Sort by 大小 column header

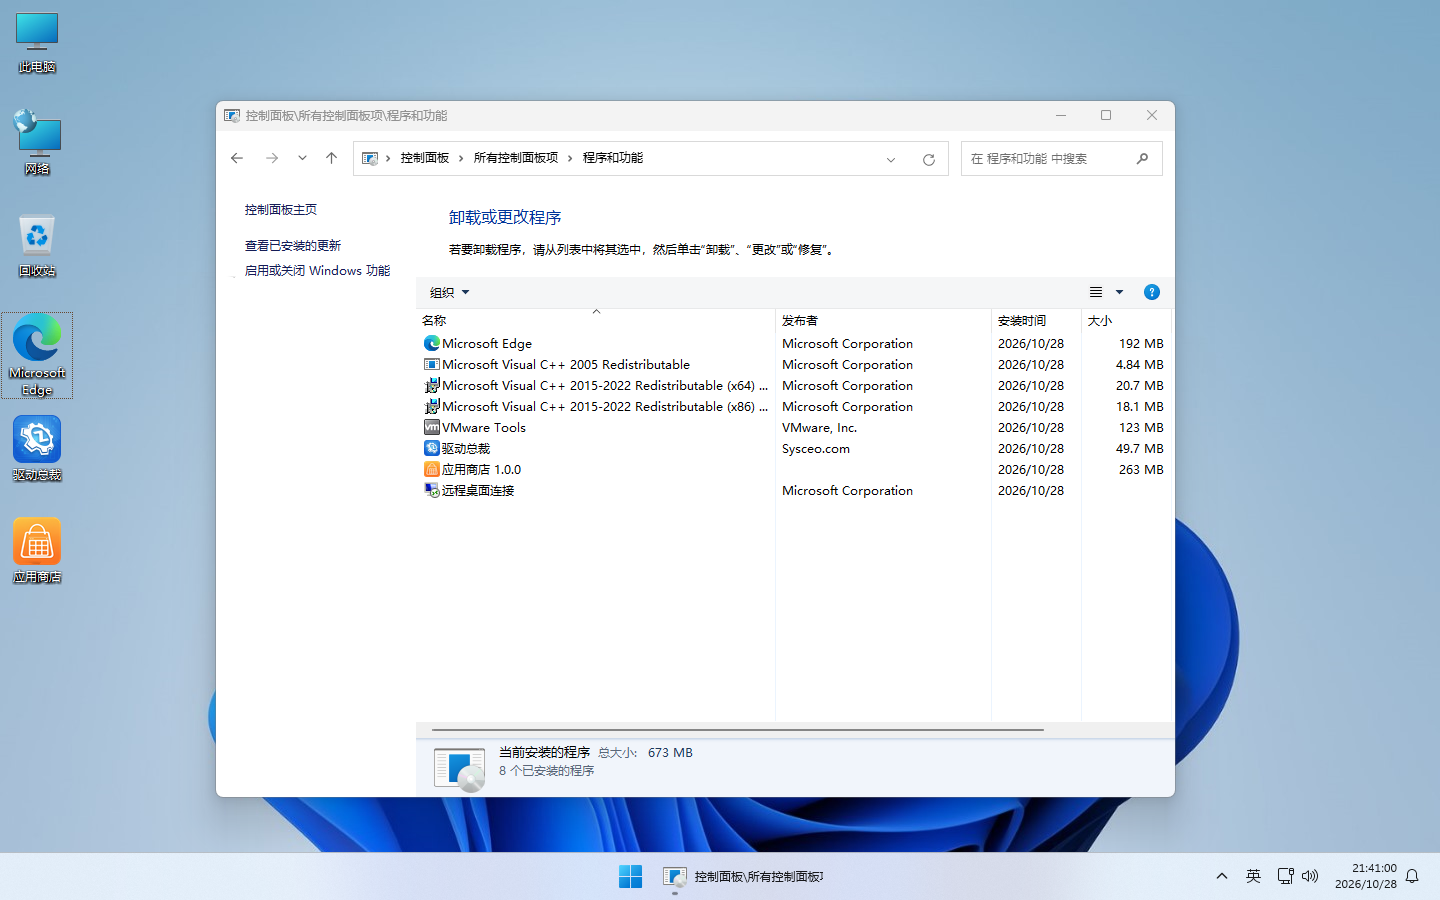[1126, 320]
